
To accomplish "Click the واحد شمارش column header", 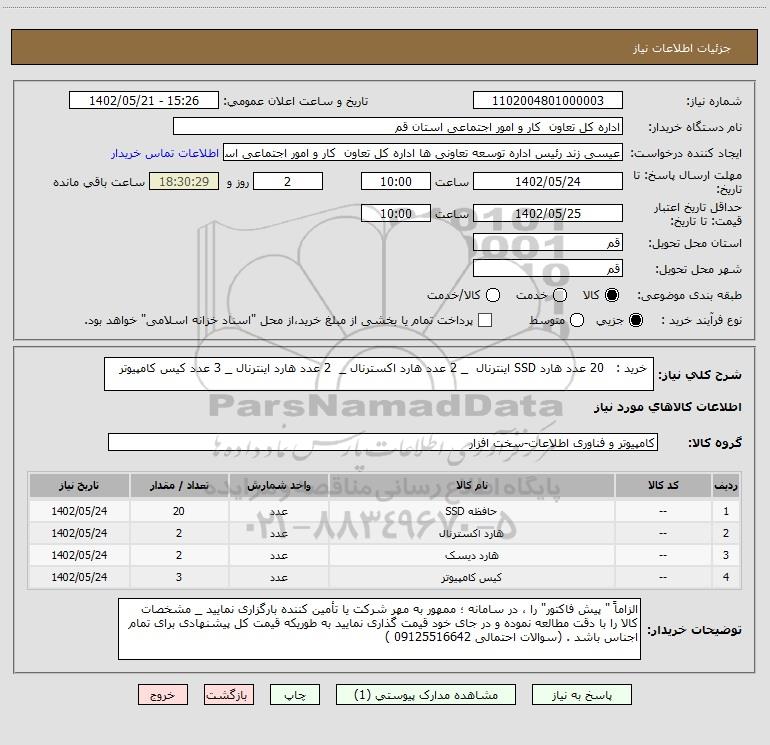I will [x=278, y=485].
